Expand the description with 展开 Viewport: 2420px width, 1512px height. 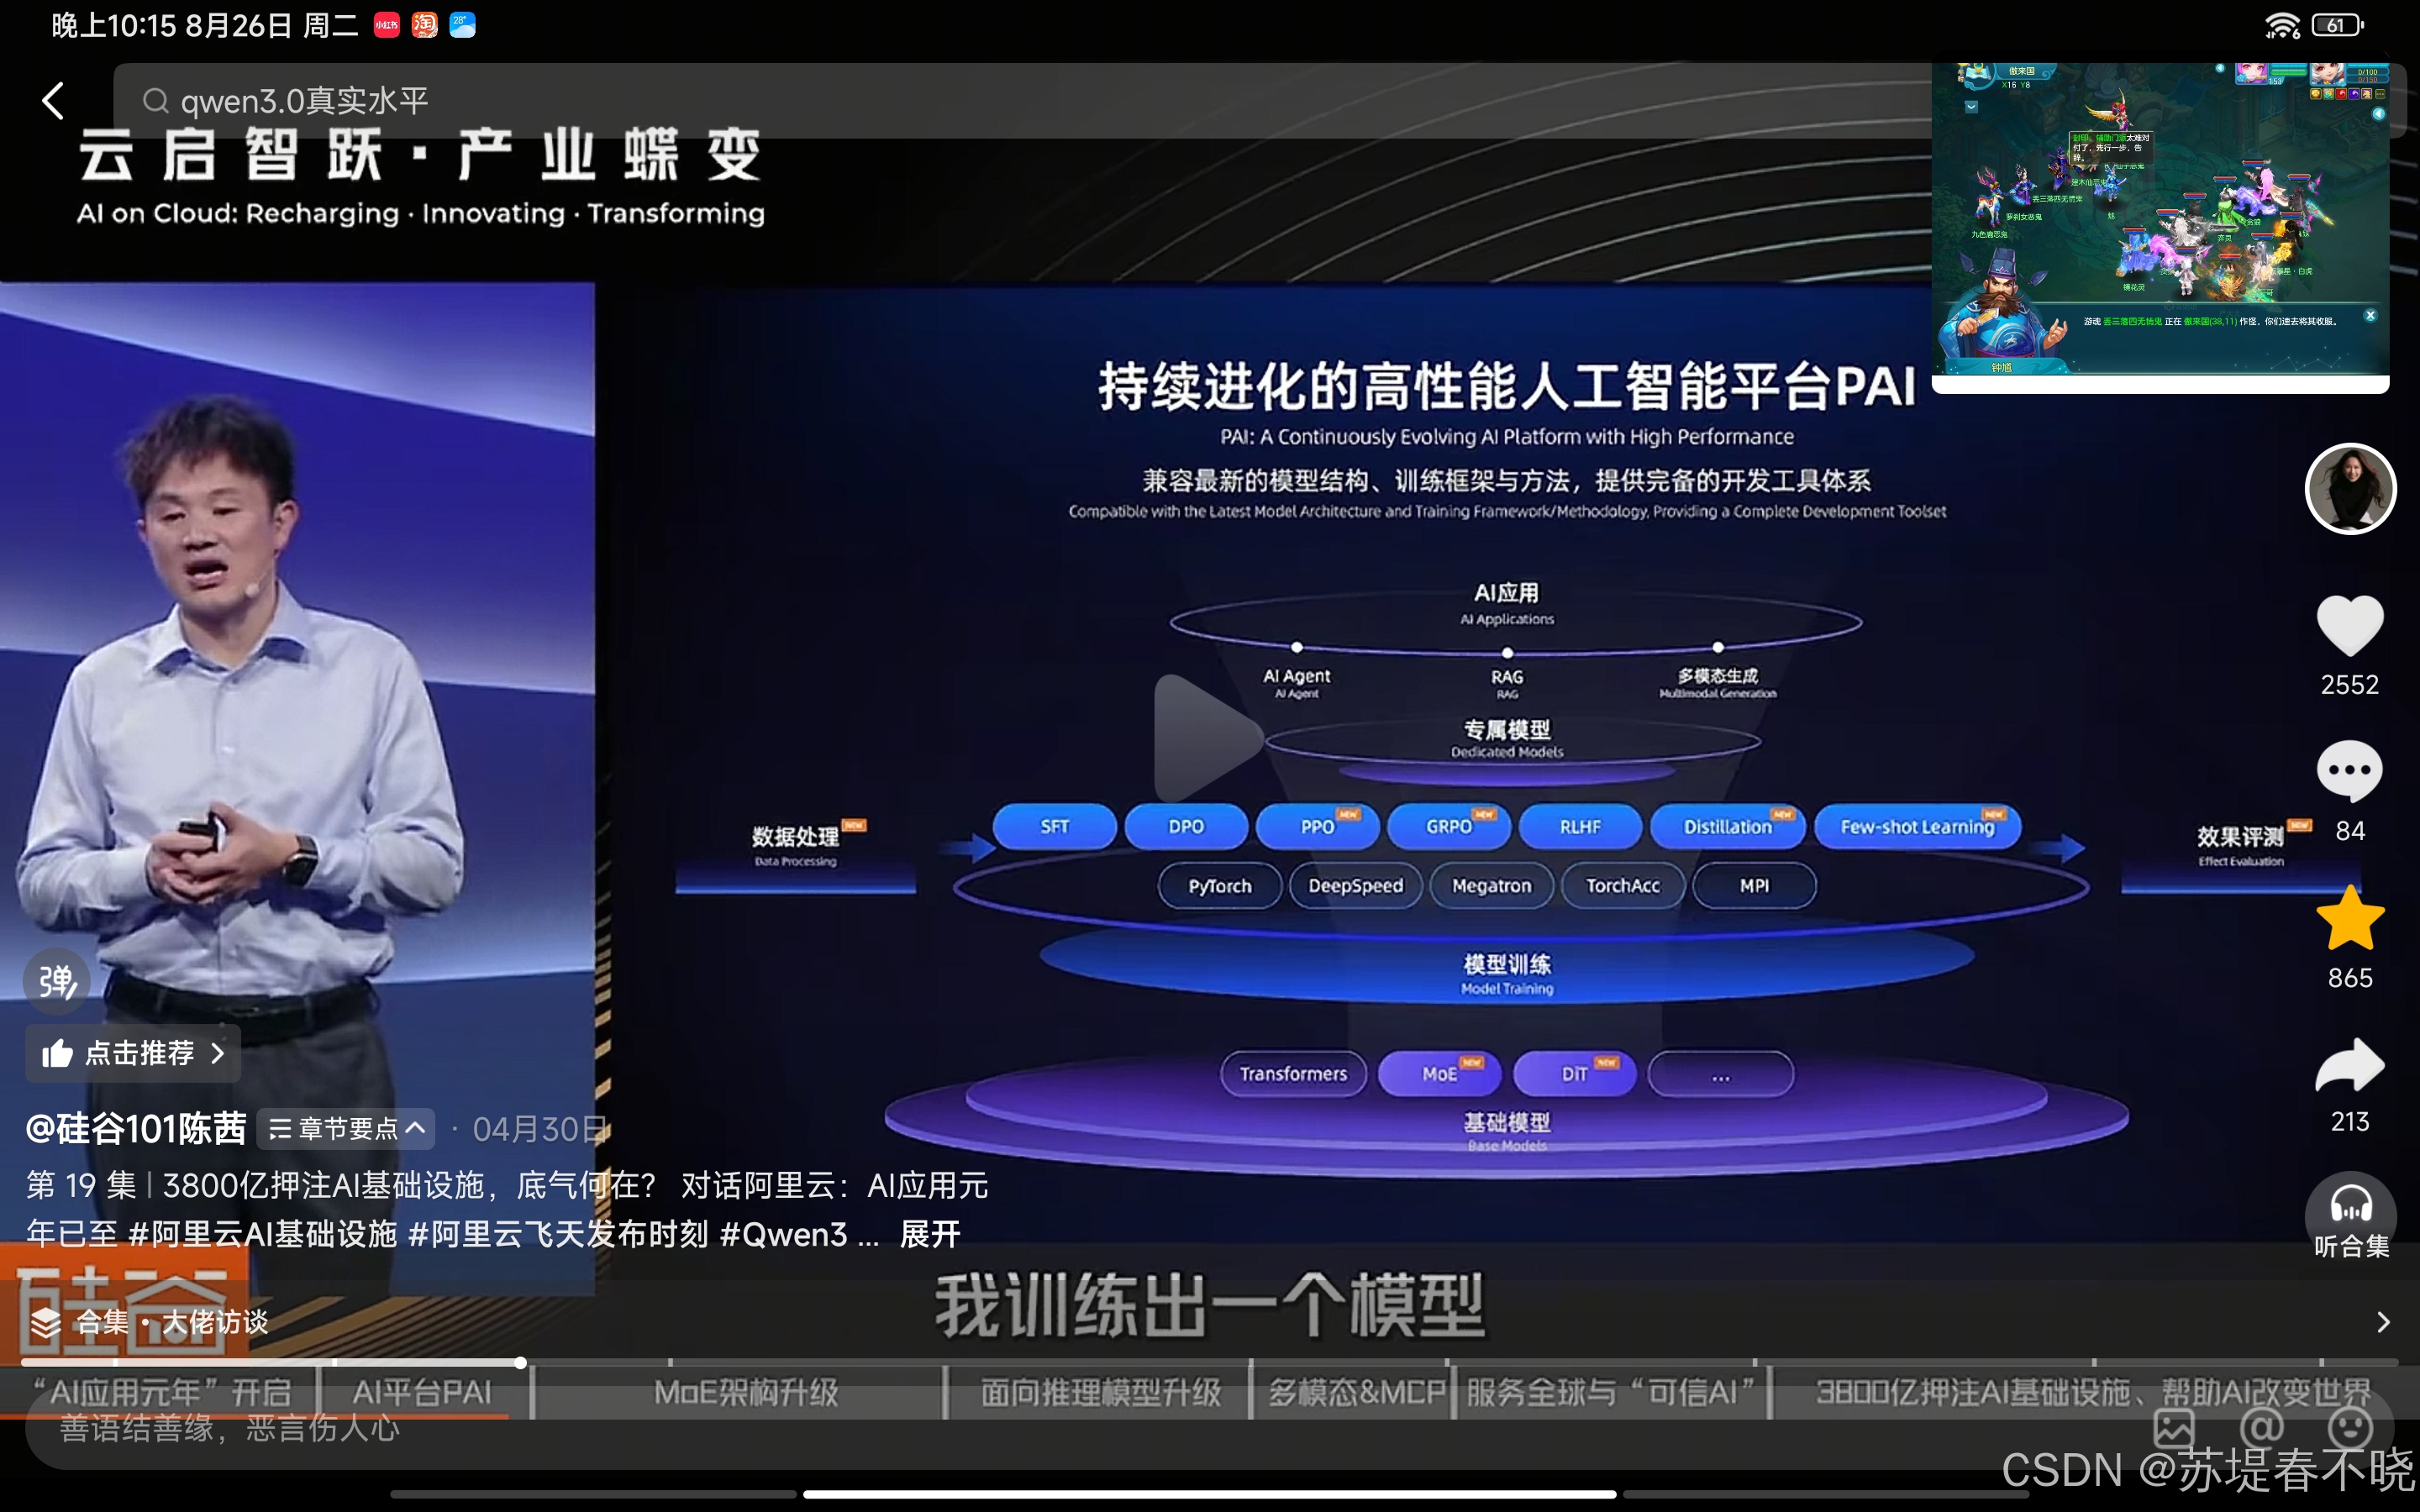pyautogui.click(x=930, y=1234)
